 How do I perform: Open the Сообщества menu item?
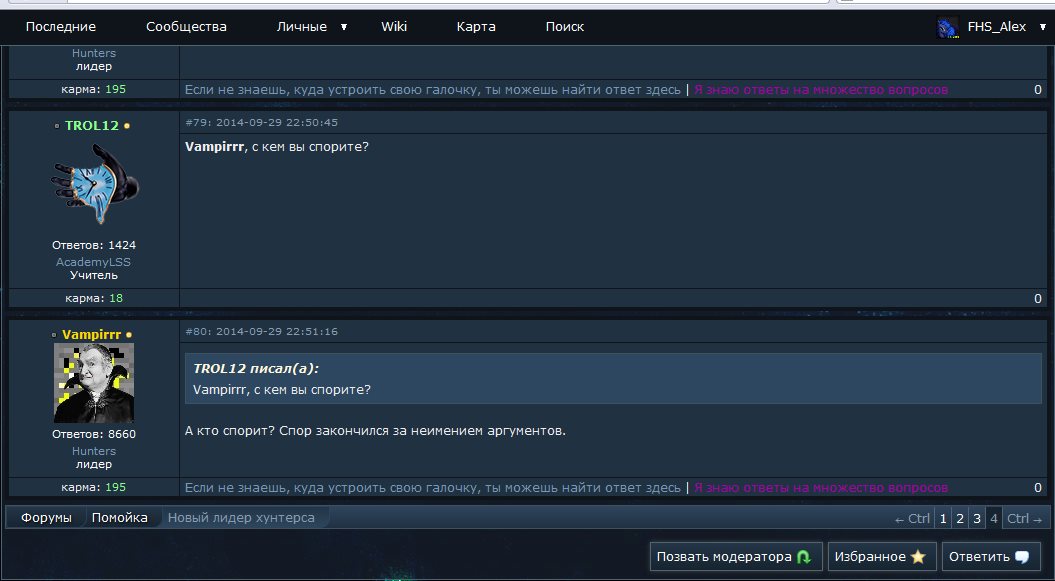(x=186, y=27)
